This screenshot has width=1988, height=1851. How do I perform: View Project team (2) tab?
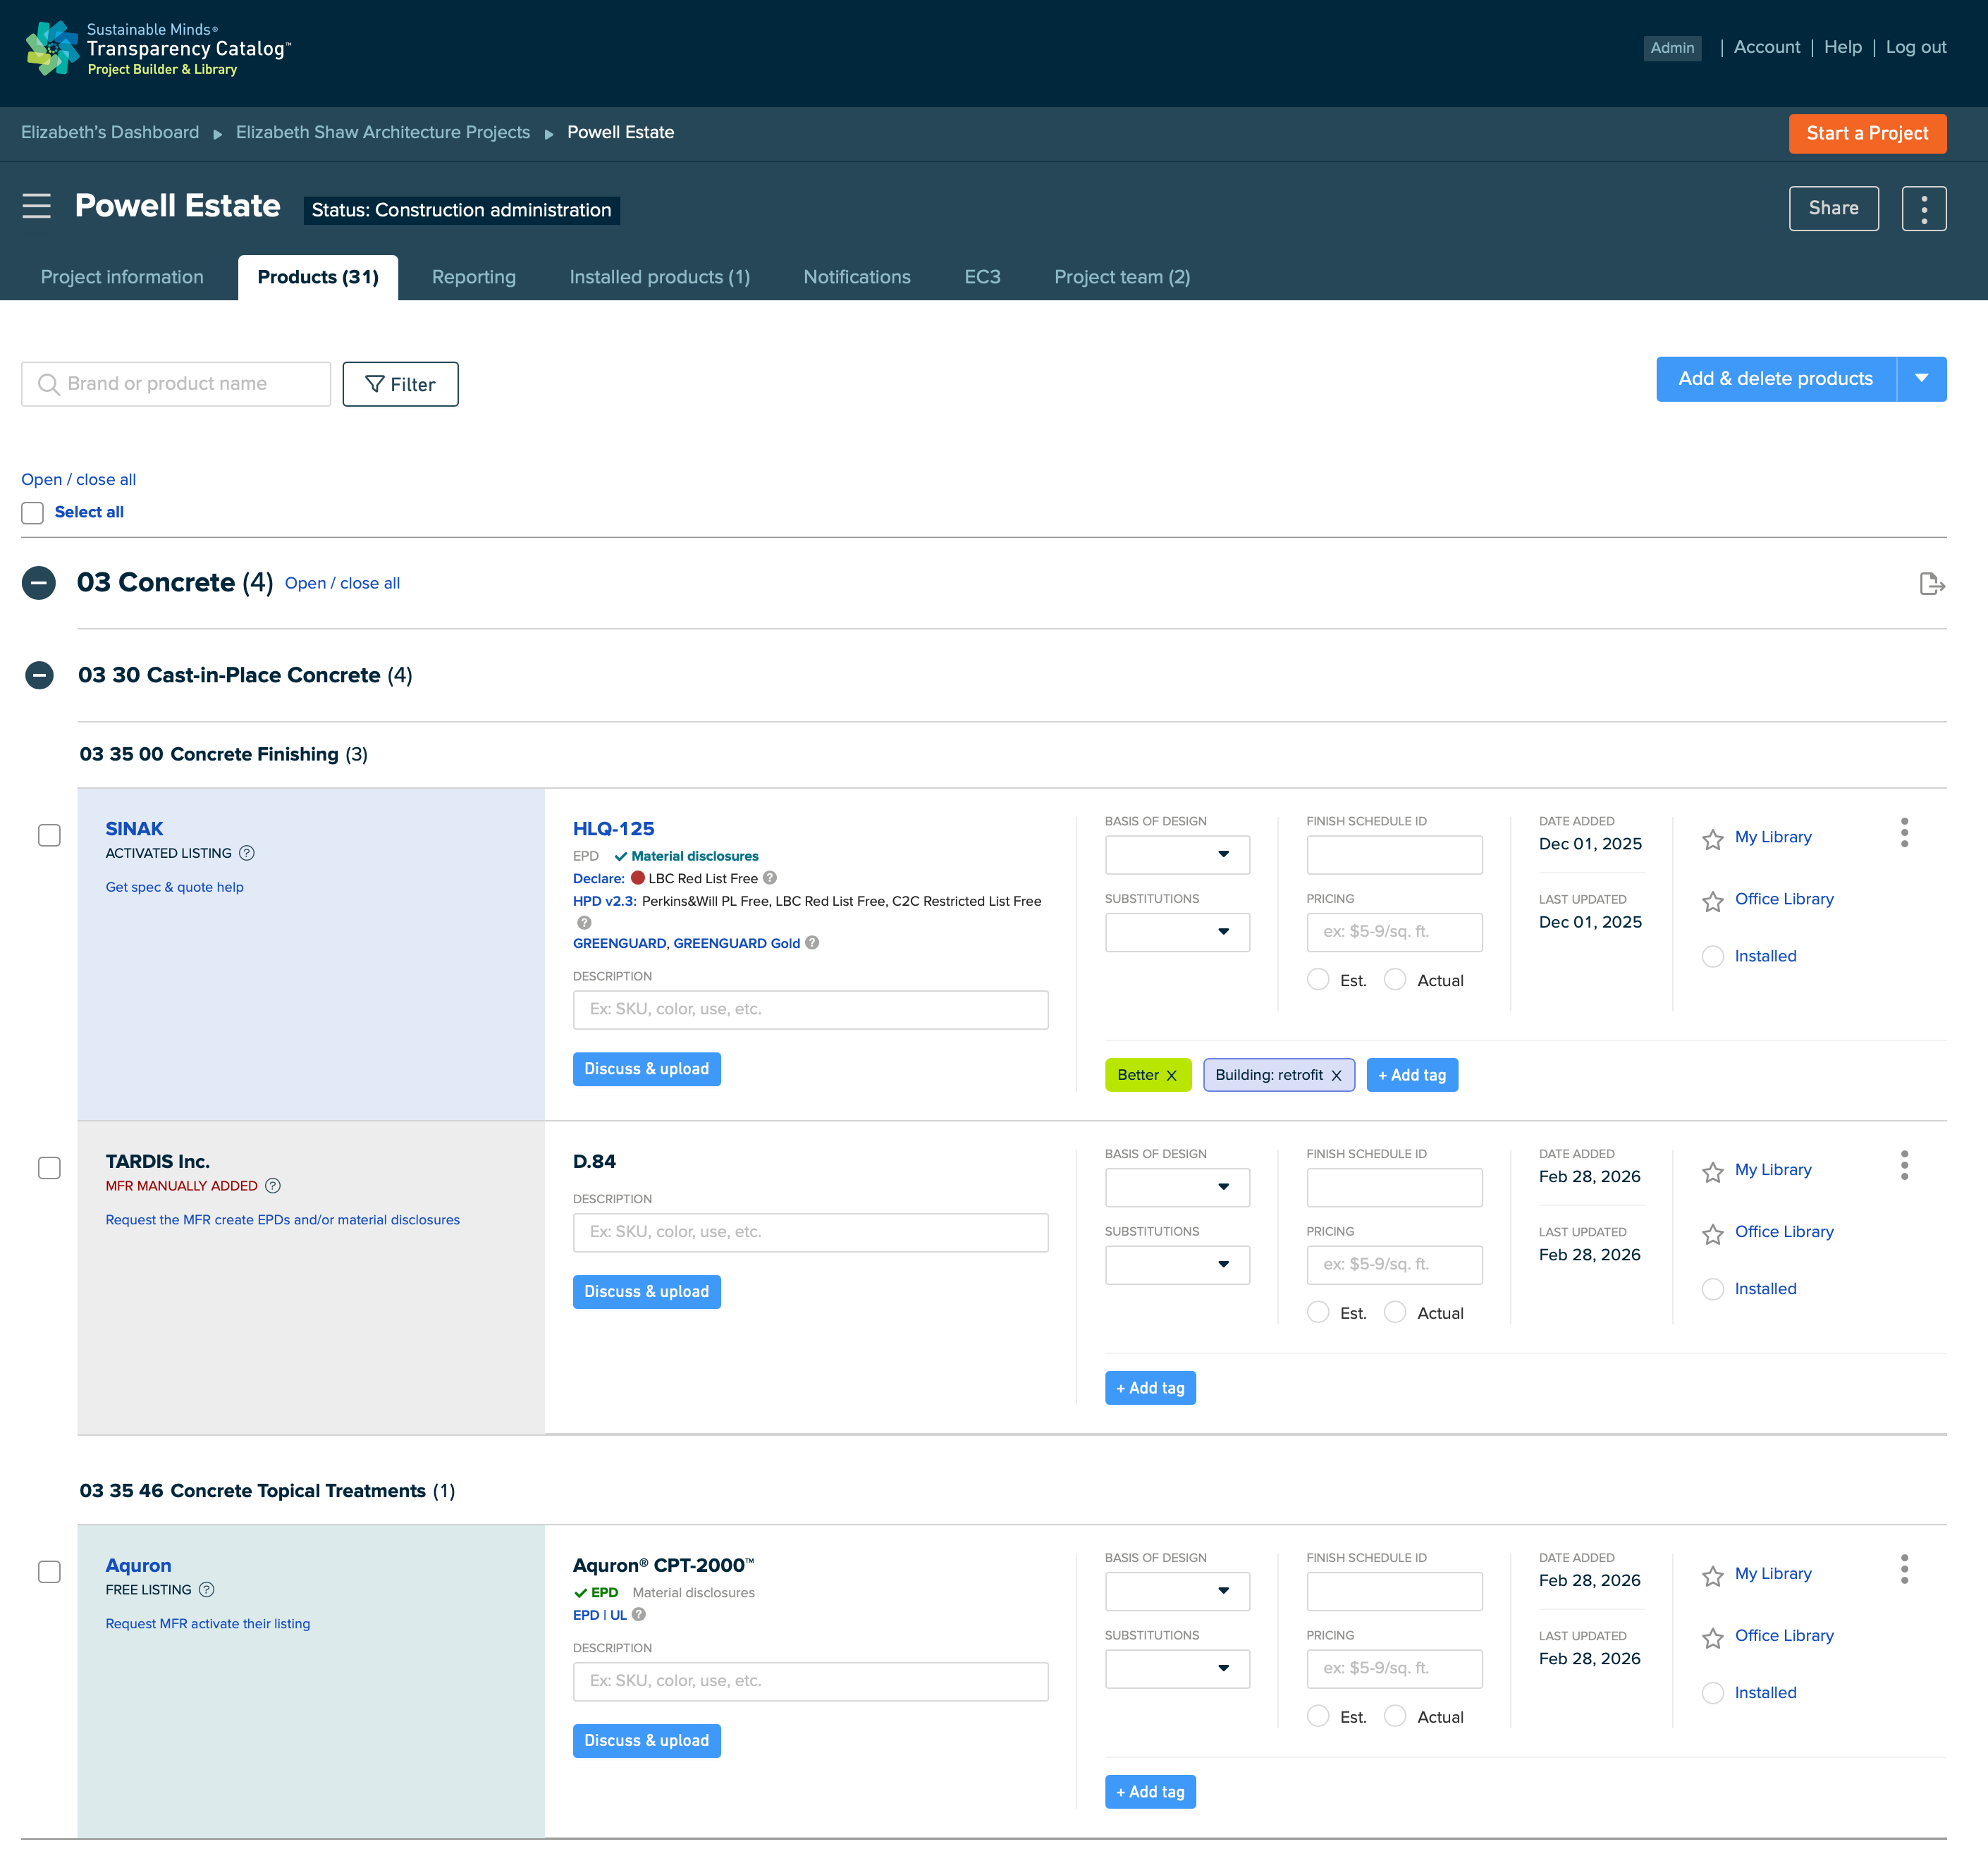pyautogui.click(x=1122, y=277)
